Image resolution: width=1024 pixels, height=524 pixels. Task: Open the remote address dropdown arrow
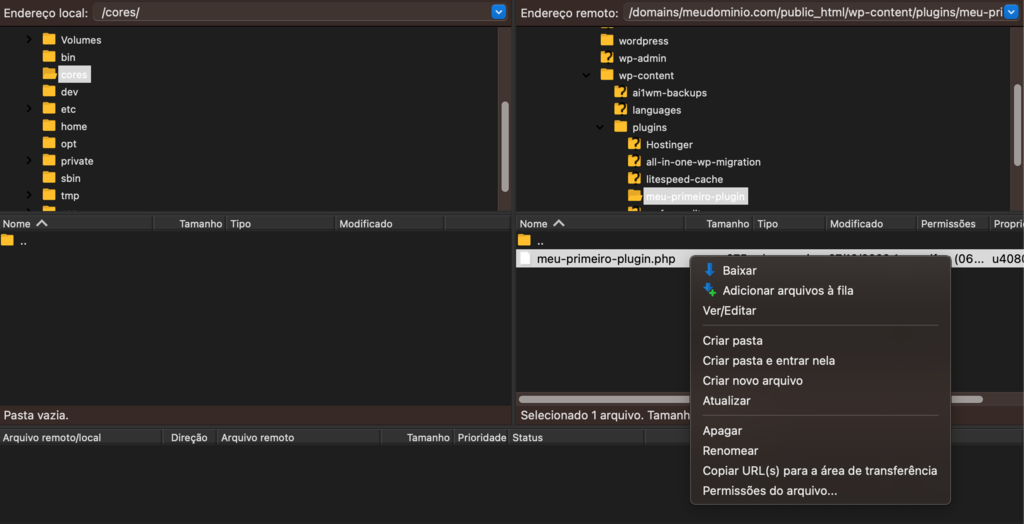point(1010,12)
